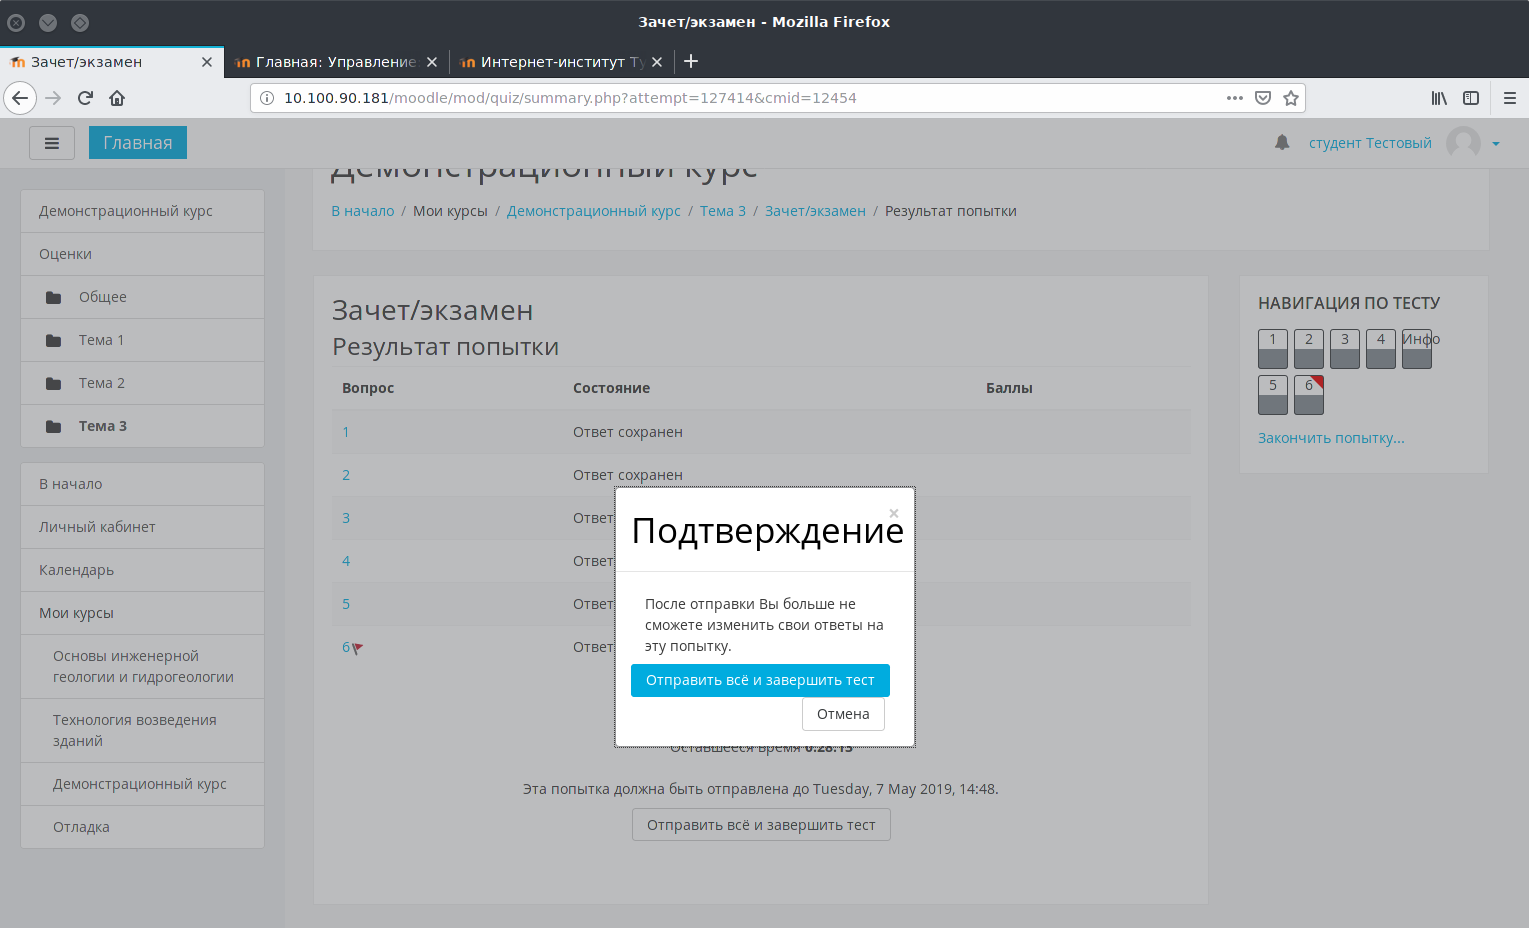Open Зачет/экзамен breadcrumb link
The width and height of the screenshot is (1529, 928).
(815, 211)
